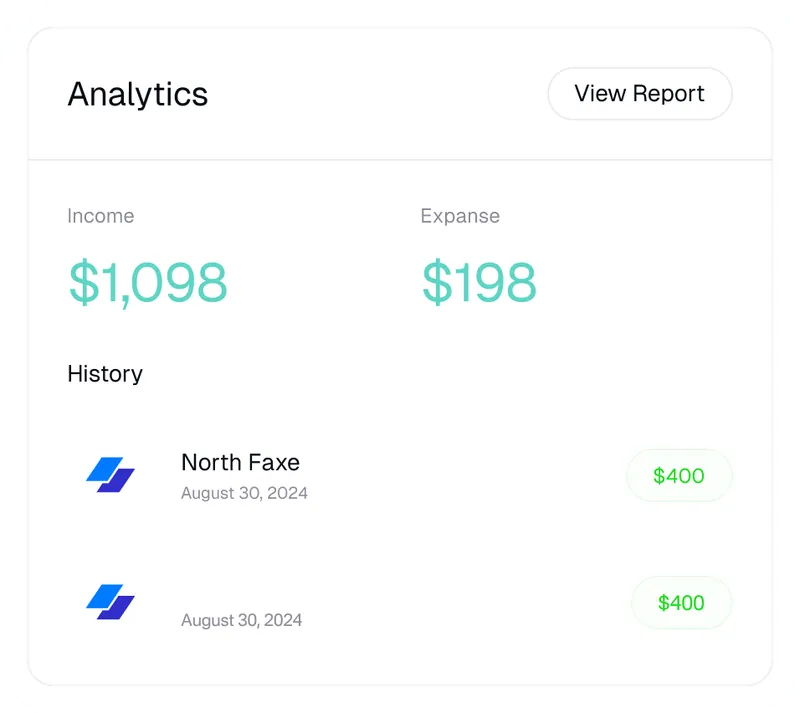Viewport: 800px width, 713px height.
Task: Click the Analytics card title
Action: click(x=138, y=95)
